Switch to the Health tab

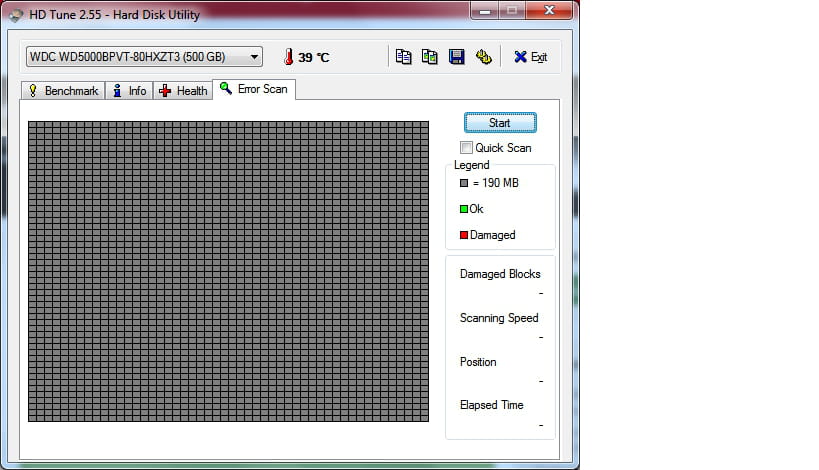click(183, 91)
